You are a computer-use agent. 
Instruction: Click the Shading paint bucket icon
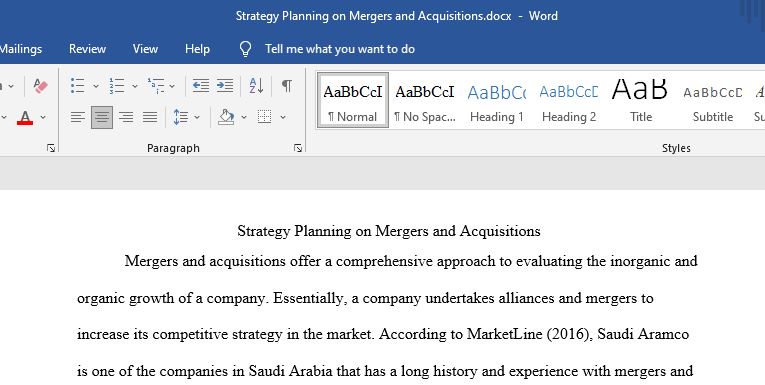(226, 117)
